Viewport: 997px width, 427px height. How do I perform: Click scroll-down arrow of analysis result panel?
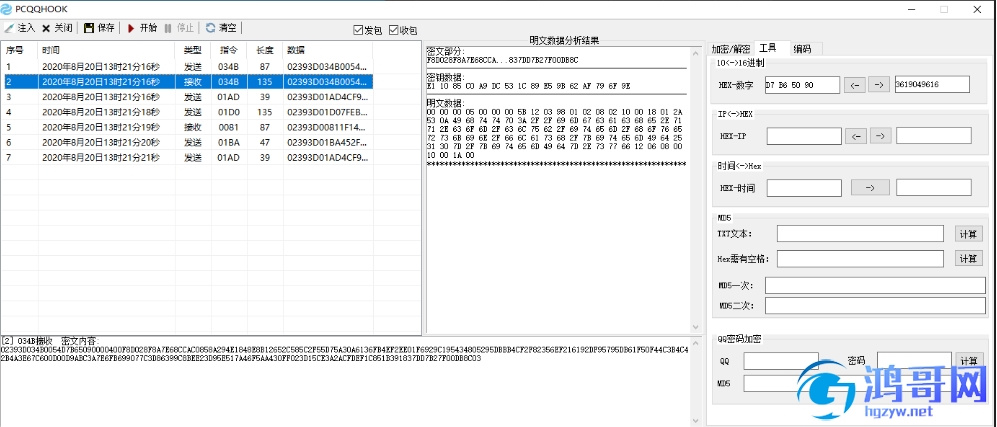click(x=695, y=328)
